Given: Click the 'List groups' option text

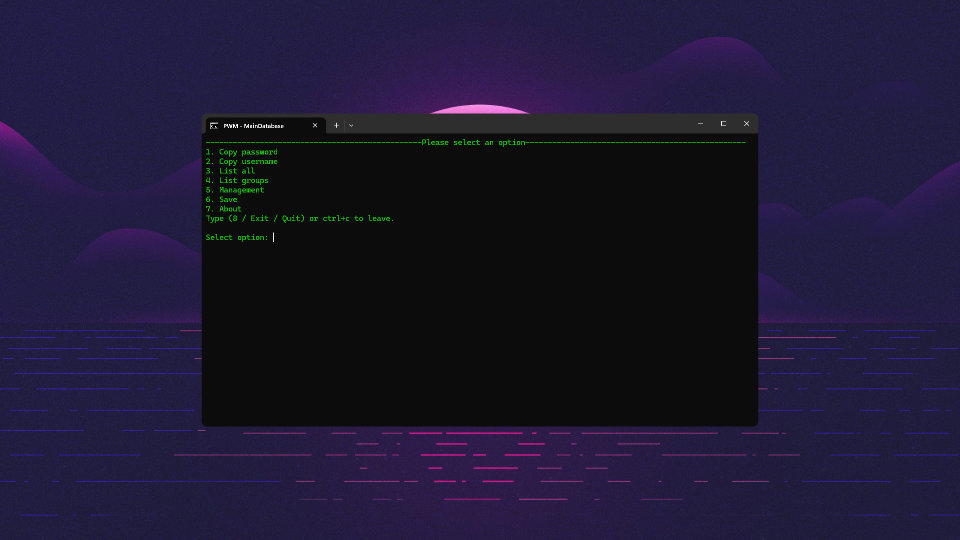Looking at the screenshot, I should click(237, 181).
